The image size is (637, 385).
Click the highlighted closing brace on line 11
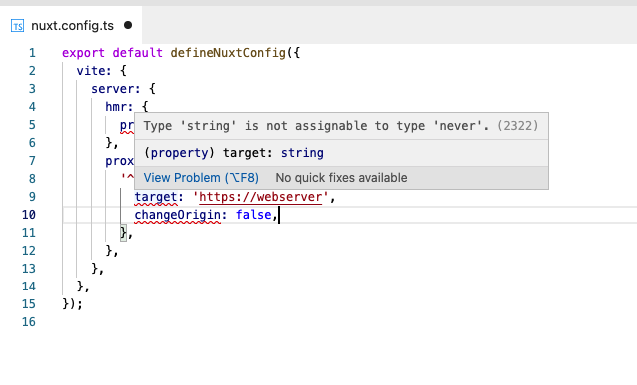tap(124, 233)
